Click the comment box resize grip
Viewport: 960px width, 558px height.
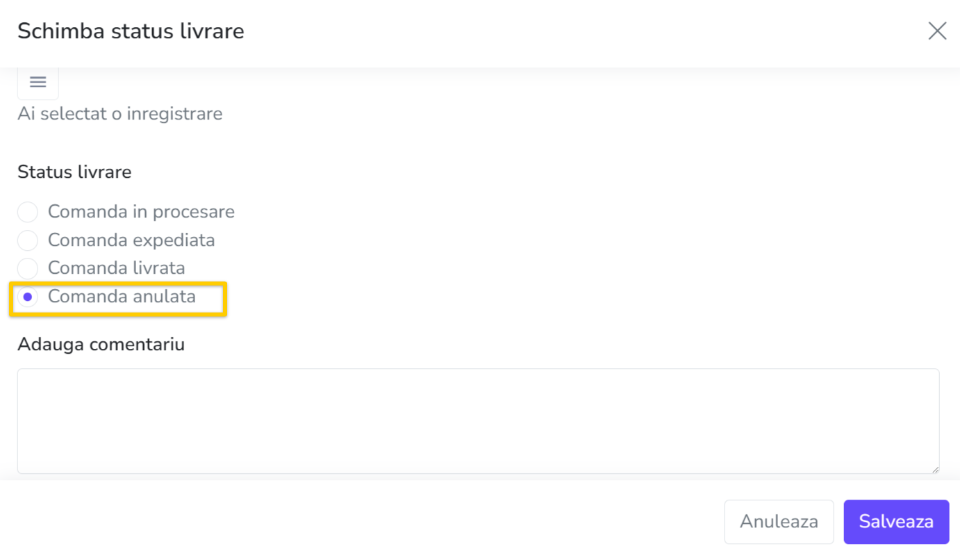tap(935, 469)
